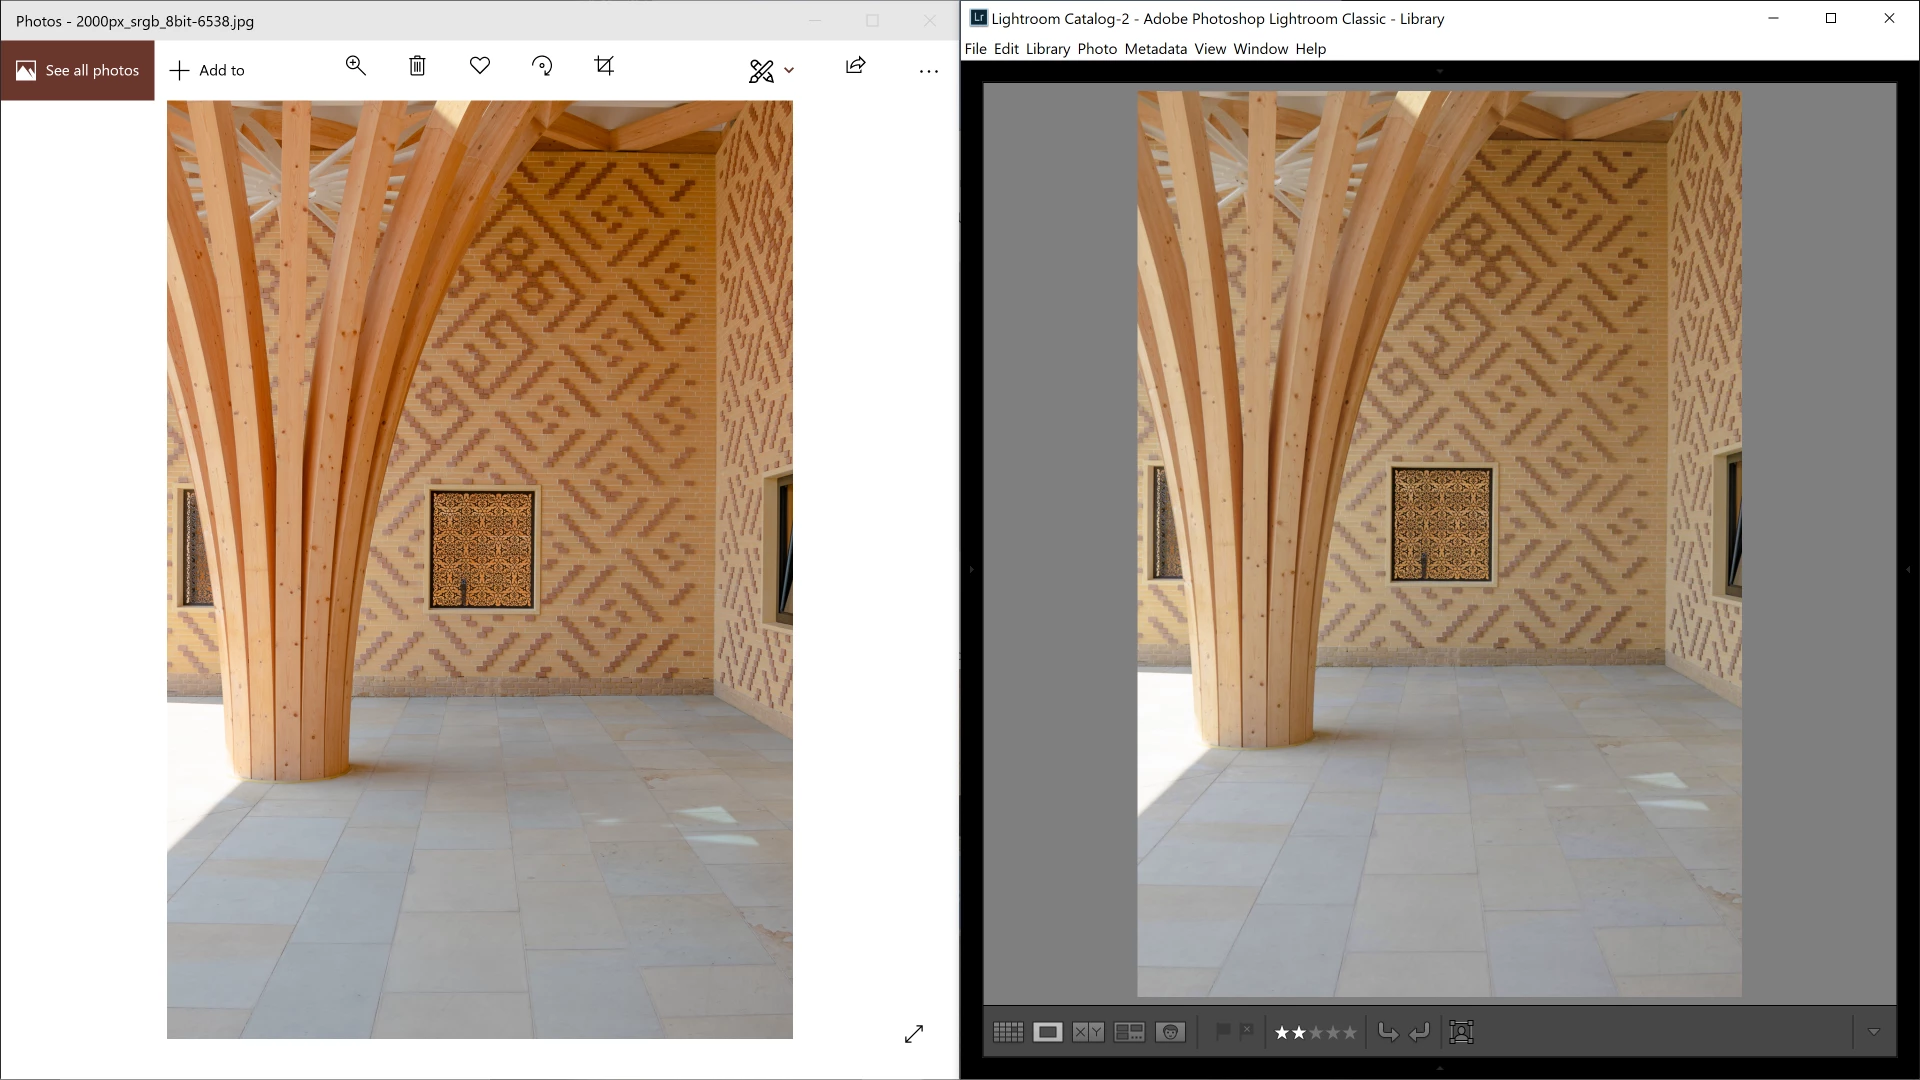1920x1080 pixels.
Task: Flag photo as picked
Action: point(1223,1031)
